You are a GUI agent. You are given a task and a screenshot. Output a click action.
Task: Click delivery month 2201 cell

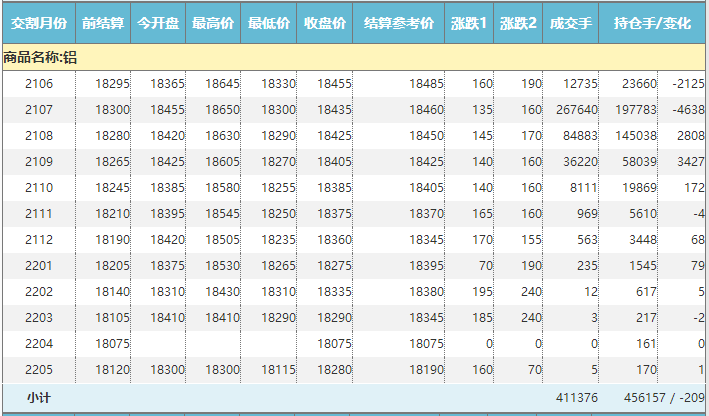click(39, 265)
